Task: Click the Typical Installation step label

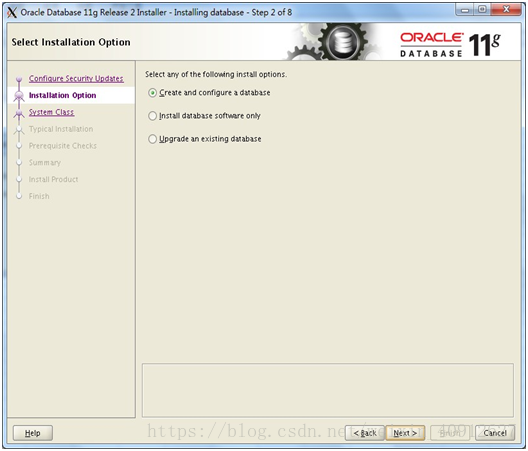Action: (61, 129)
